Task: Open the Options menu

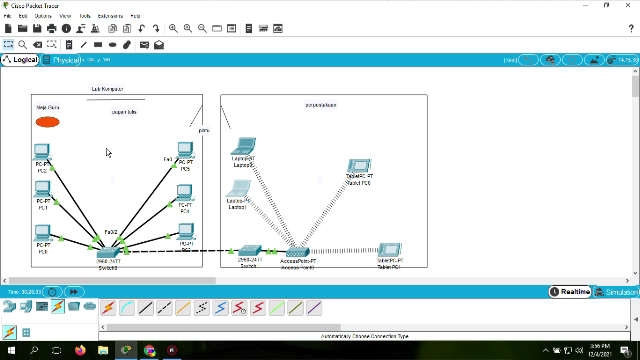Action: (x=43, y=16)
